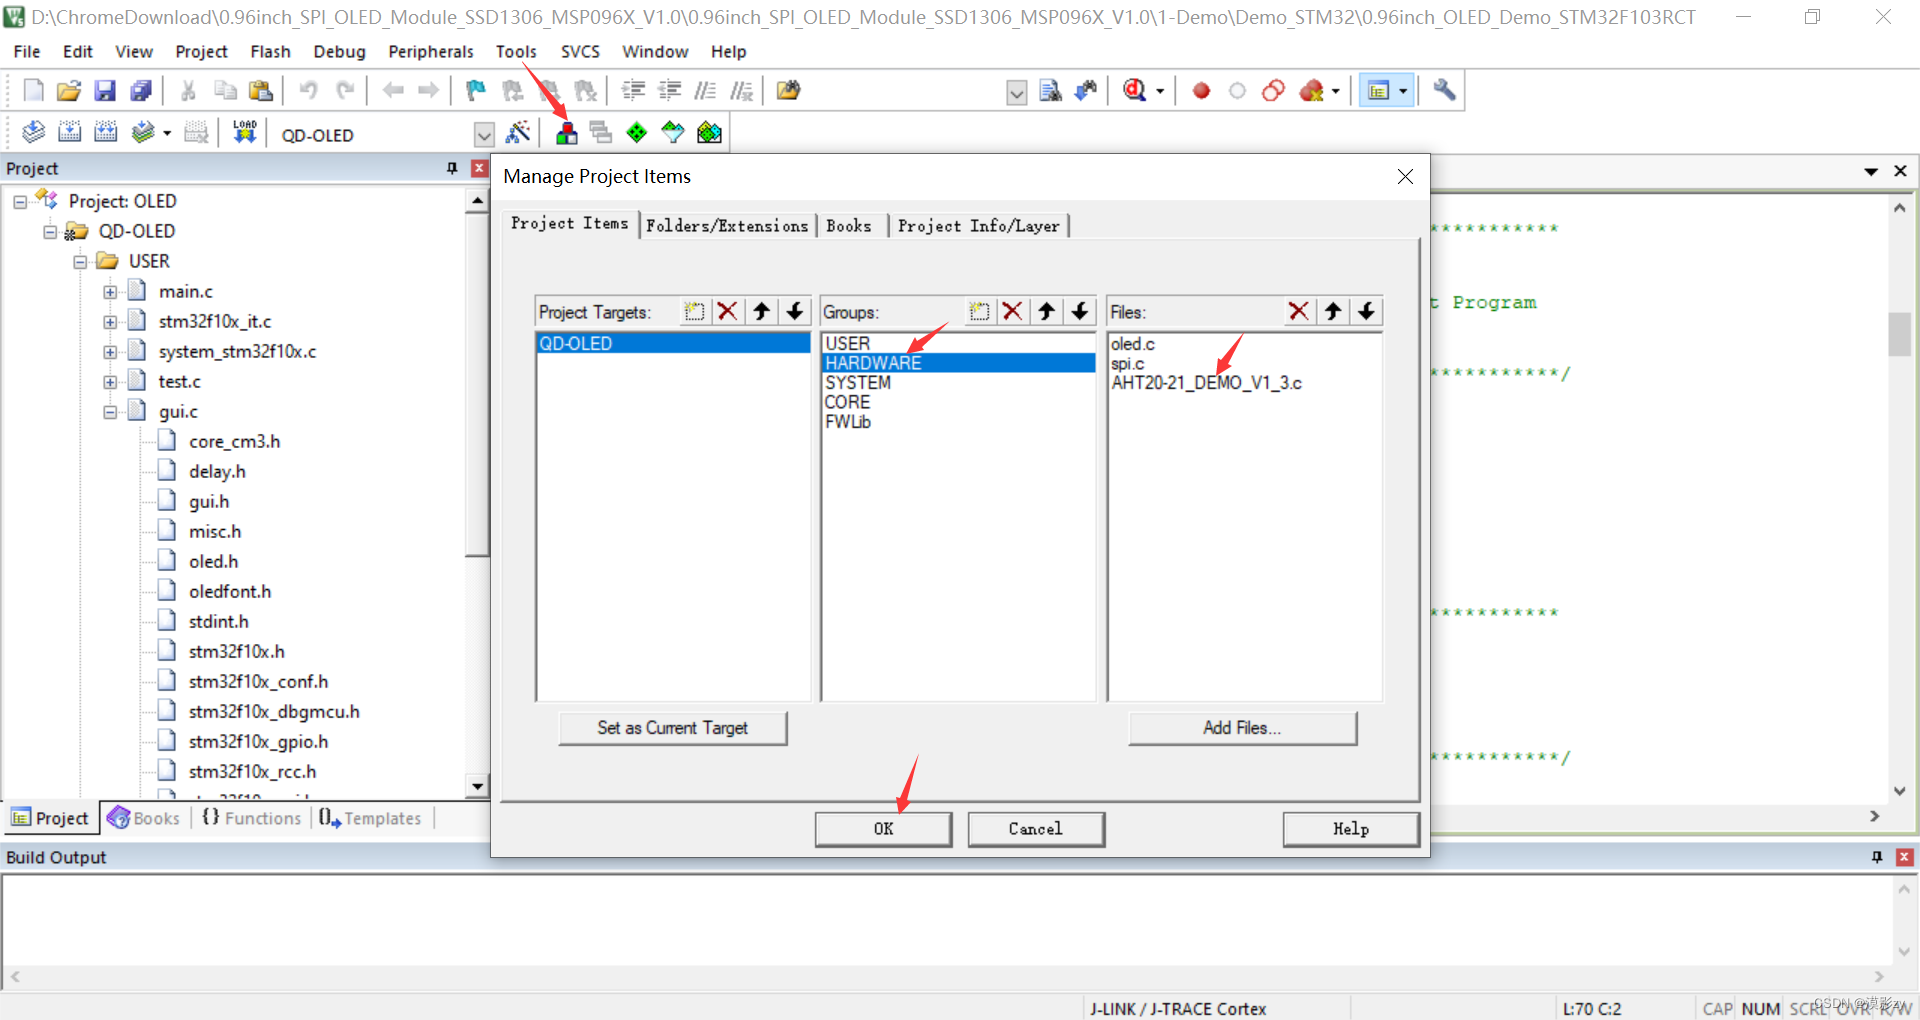Expand test.c in the project tree
The image size is (1920, 1020).
(x=110, y=382)
